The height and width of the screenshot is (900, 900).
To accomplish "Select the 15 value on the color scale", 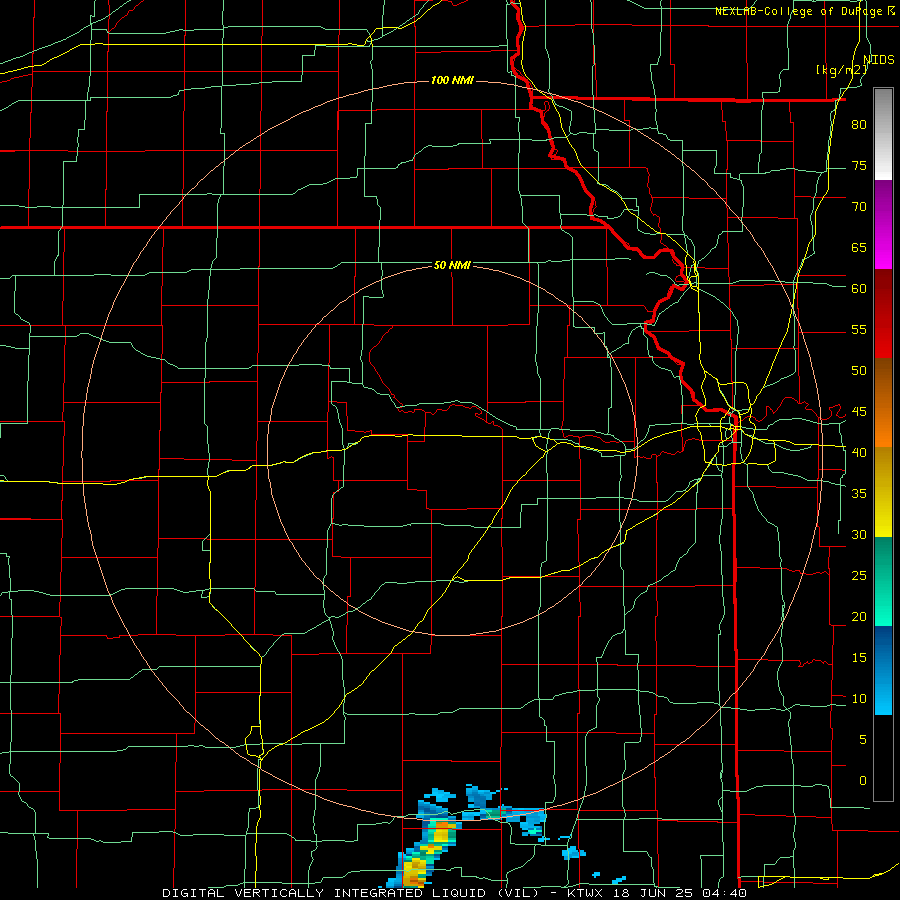I will click(x=859, y=658).
